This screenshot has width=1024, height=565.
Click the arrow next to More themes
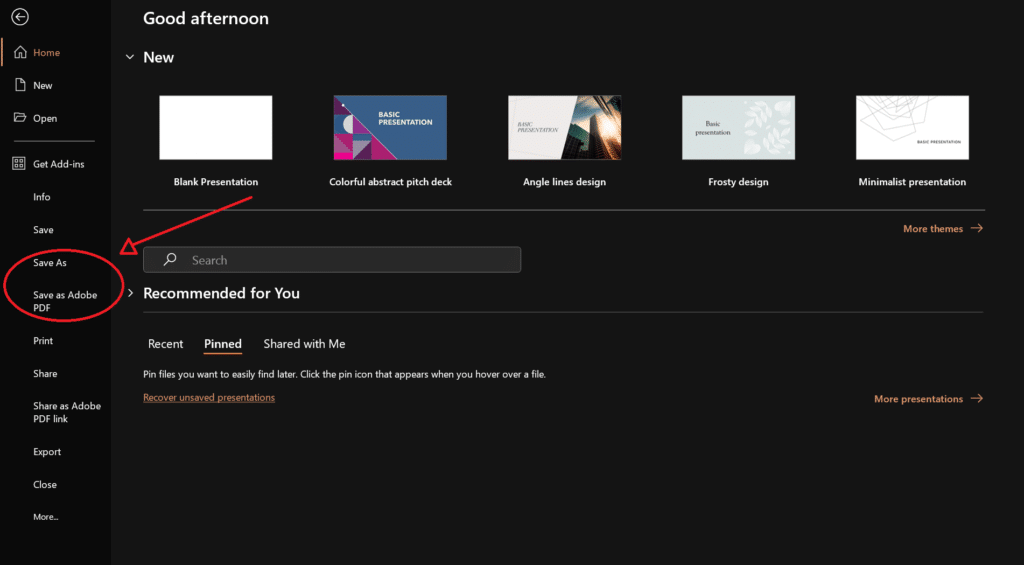[x=976, y=228]
